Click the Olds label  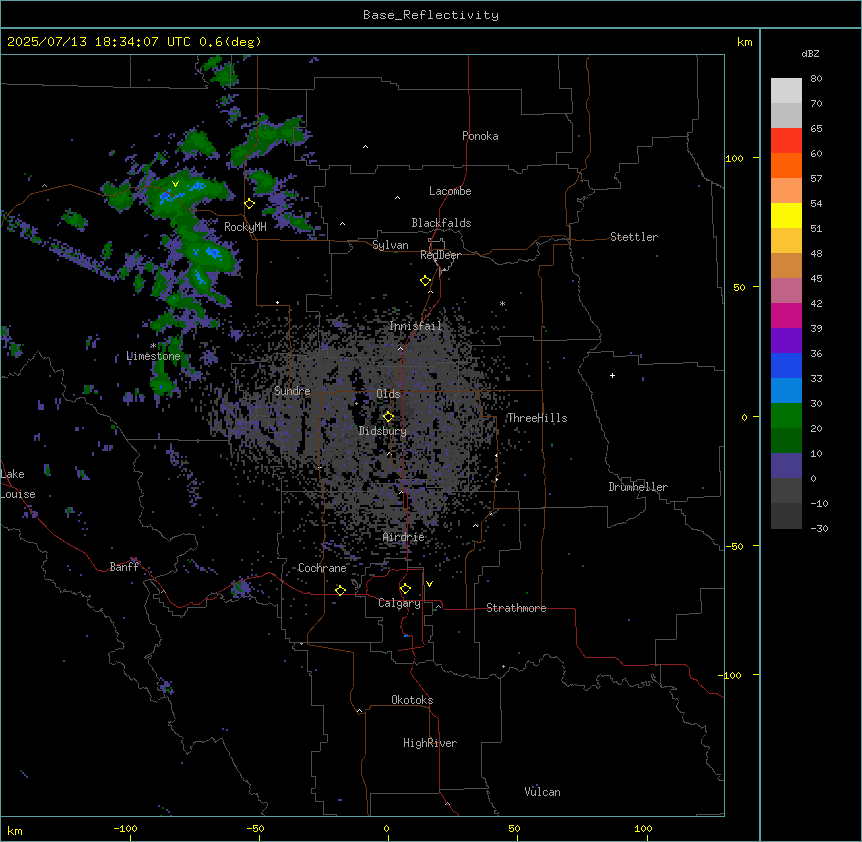point(388,394)
